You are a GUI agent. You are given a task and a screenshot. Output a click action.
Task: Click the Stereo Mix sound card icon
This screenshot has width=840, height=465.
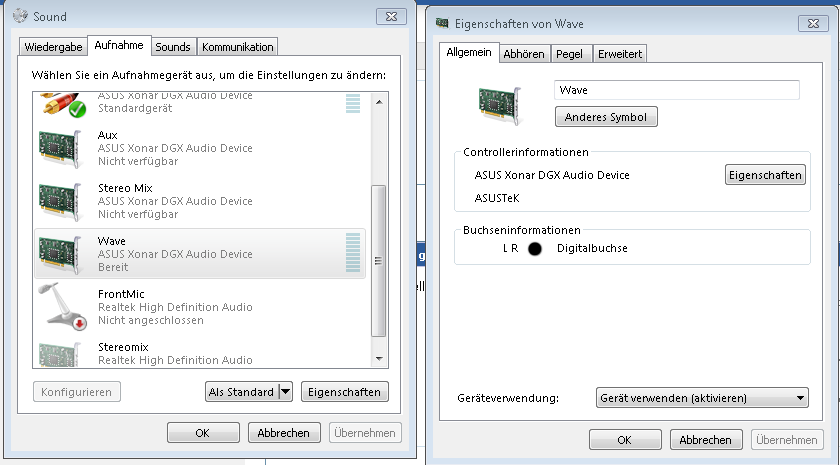click(x=60, y=201)
